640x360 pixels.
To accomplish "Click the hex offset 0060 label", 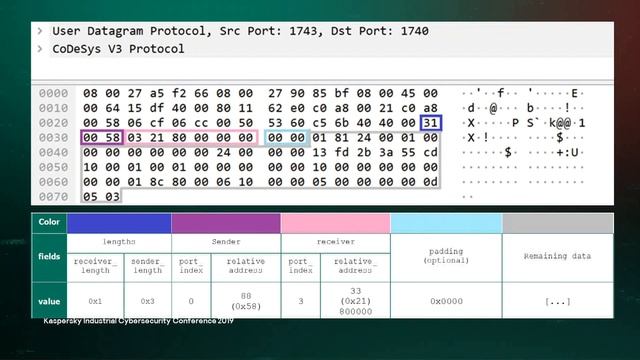I will pyautogui.click(x=53, y=182).
